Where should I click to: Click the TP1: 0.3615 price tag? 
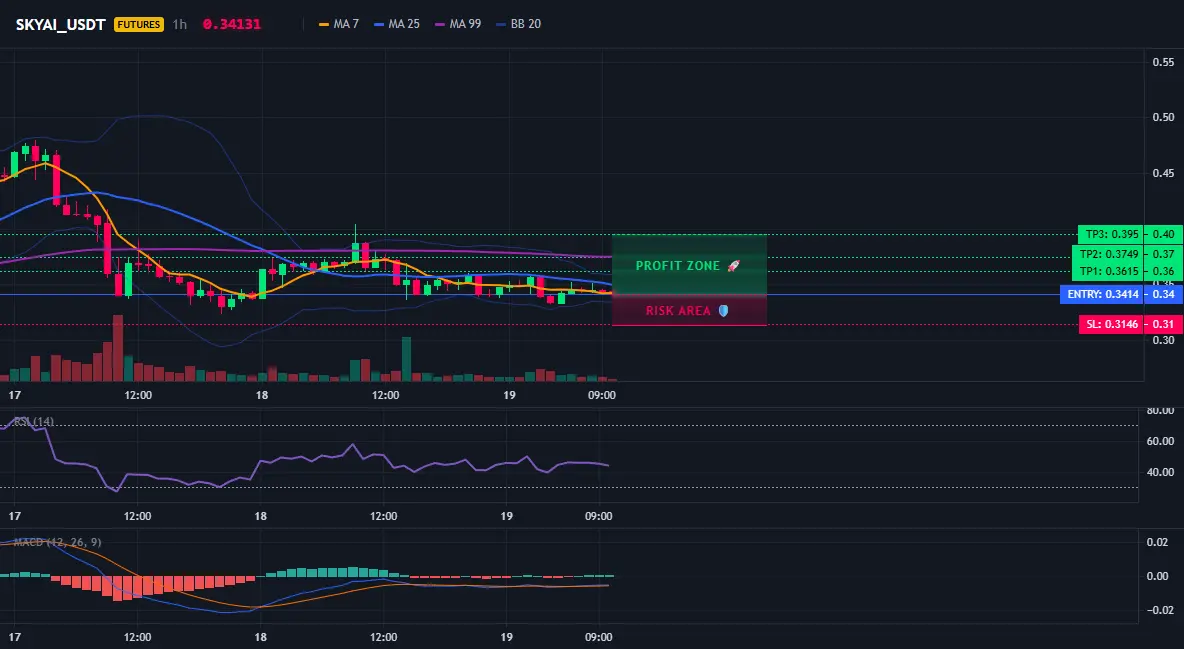1108,271
